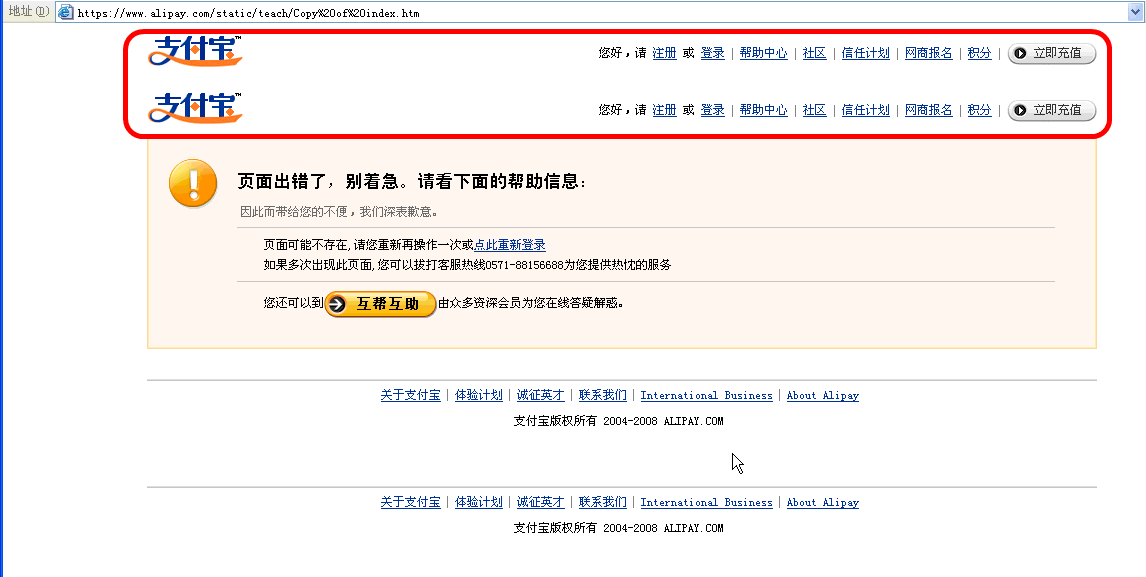The image size is (1146, 577).
Task: Go to 社区 in the lower header row
Action: tap(814, 110)
